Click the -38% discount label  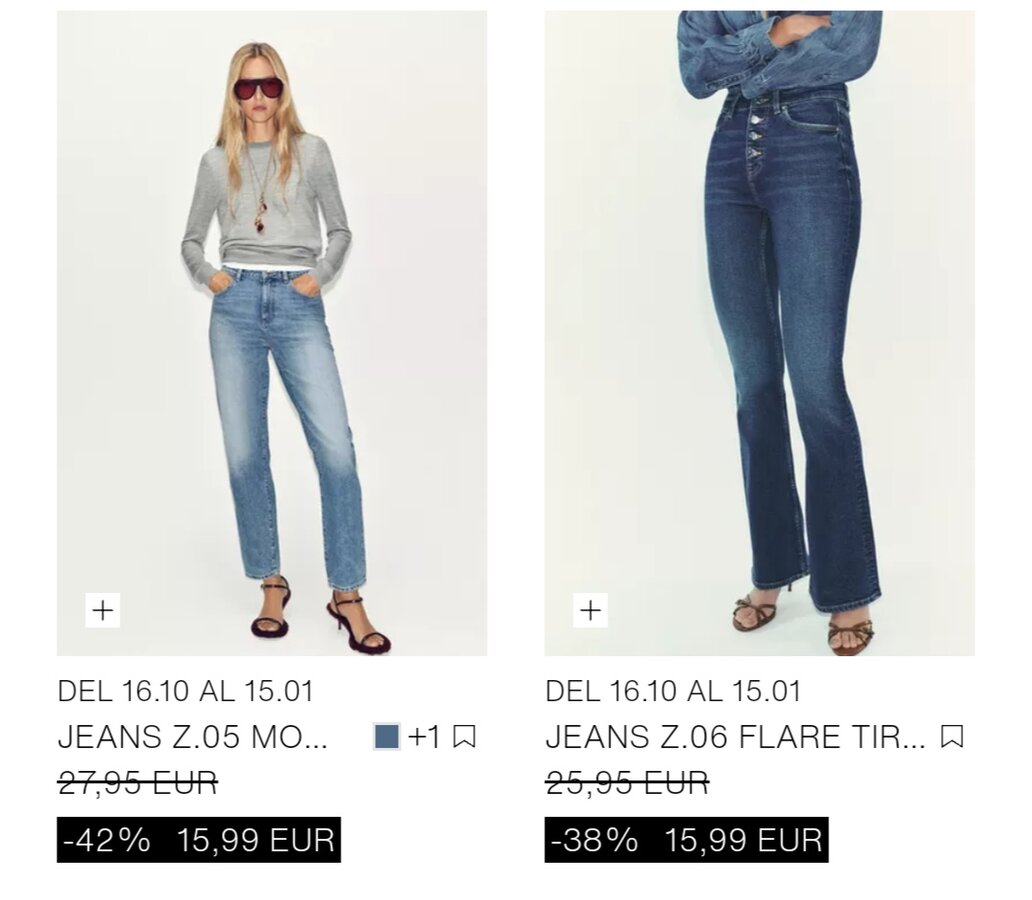[595, 840]
